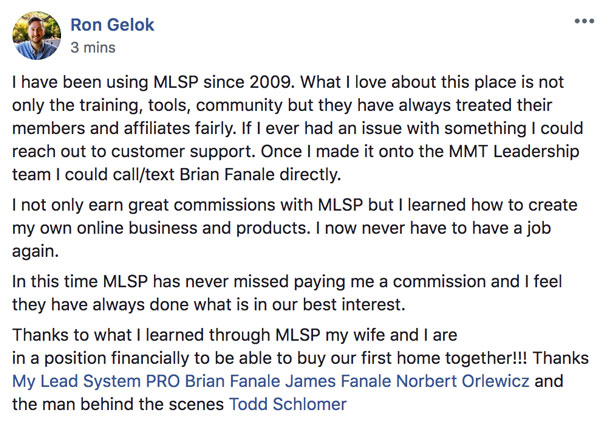Click the 'MMT Leadership' phrase in text
The width and height of the screenshot is (600, 428).
514,151
